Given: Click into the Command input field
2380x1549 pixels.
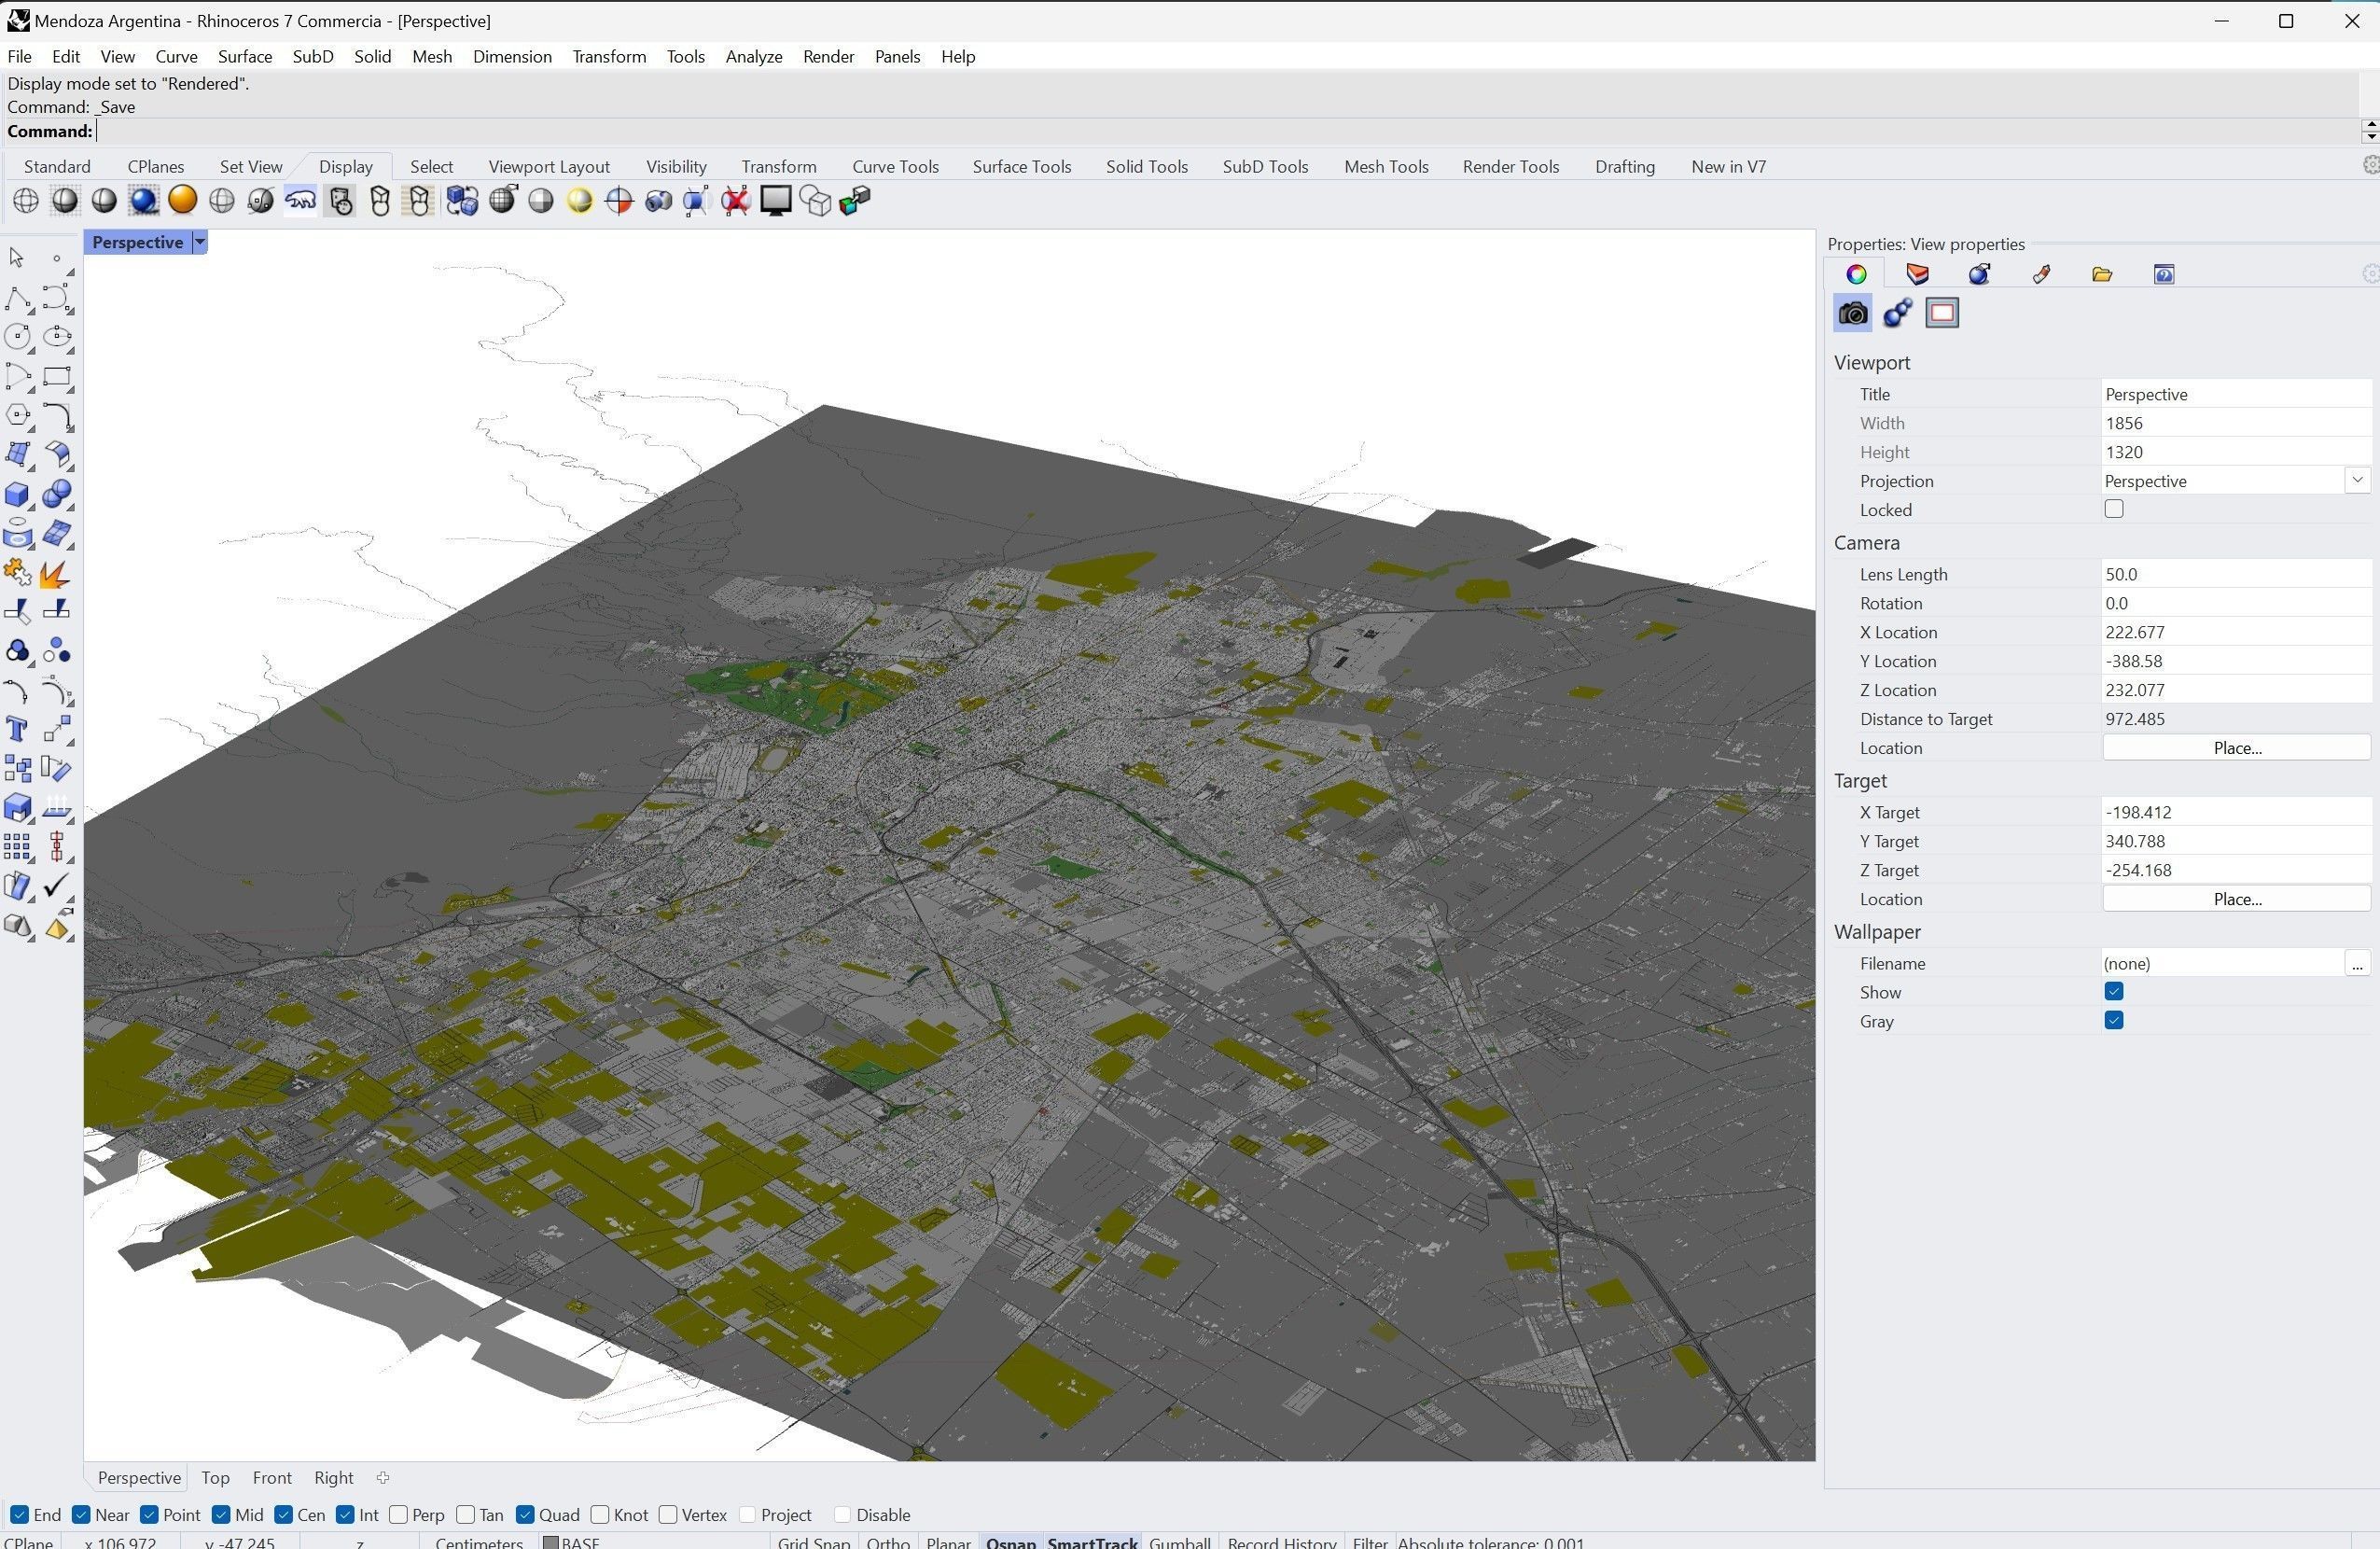Looking at the screenshot, I should coord(1228,131).
